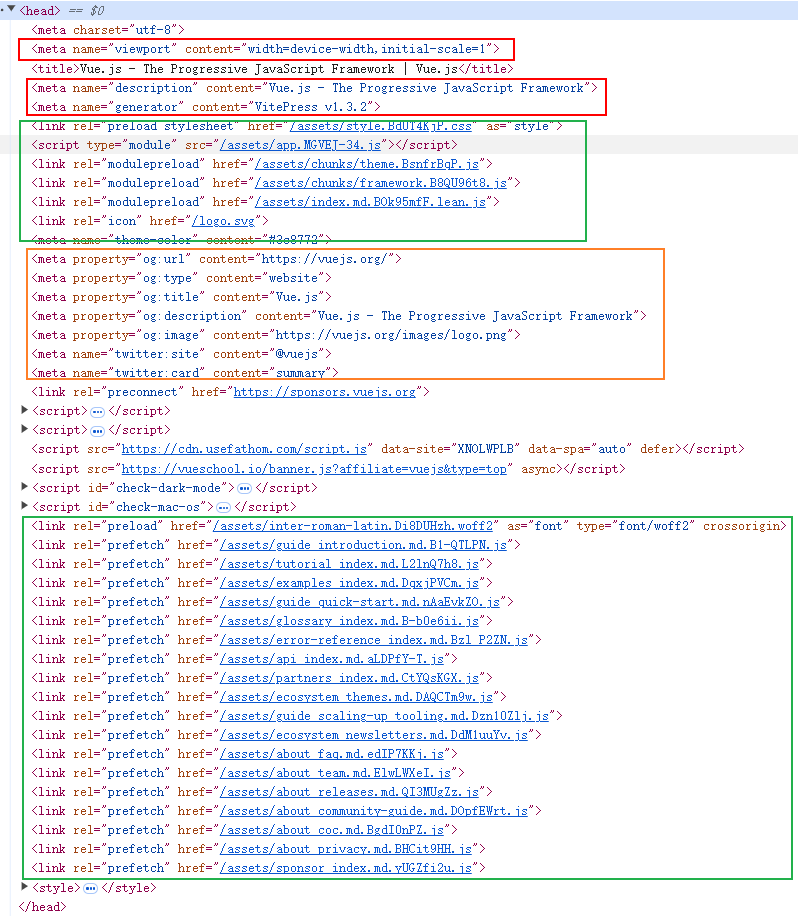Select the closing head tag

[42, 907]
